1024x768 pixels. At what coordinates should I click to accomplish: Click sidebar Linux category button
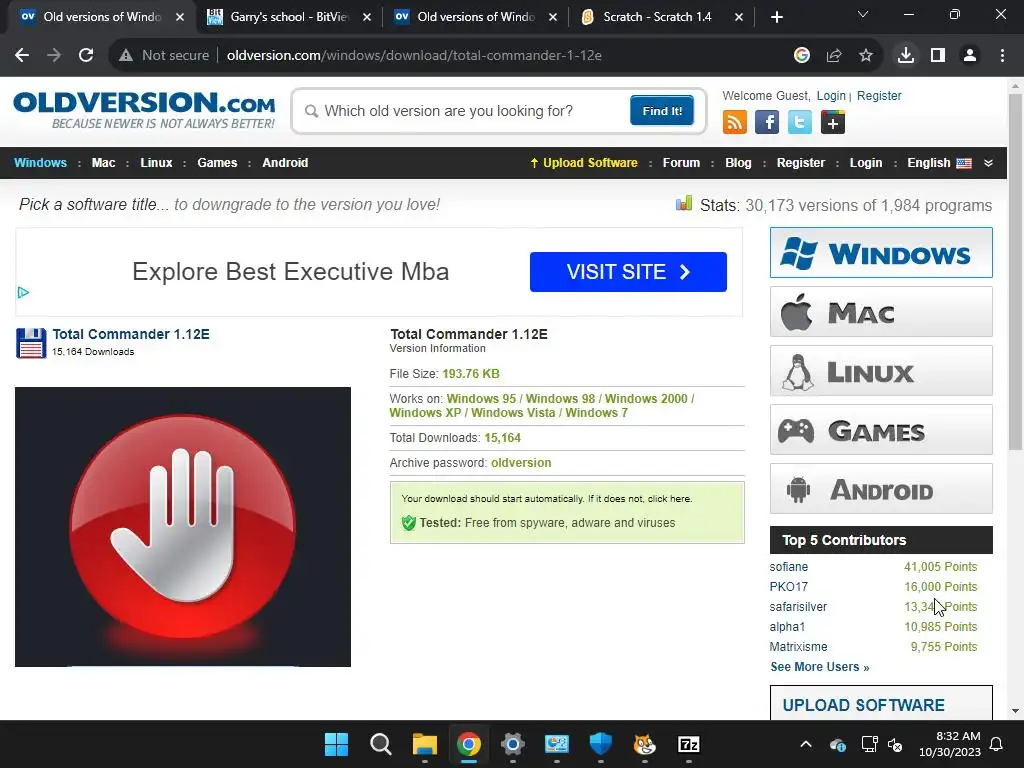click(881, 371)
